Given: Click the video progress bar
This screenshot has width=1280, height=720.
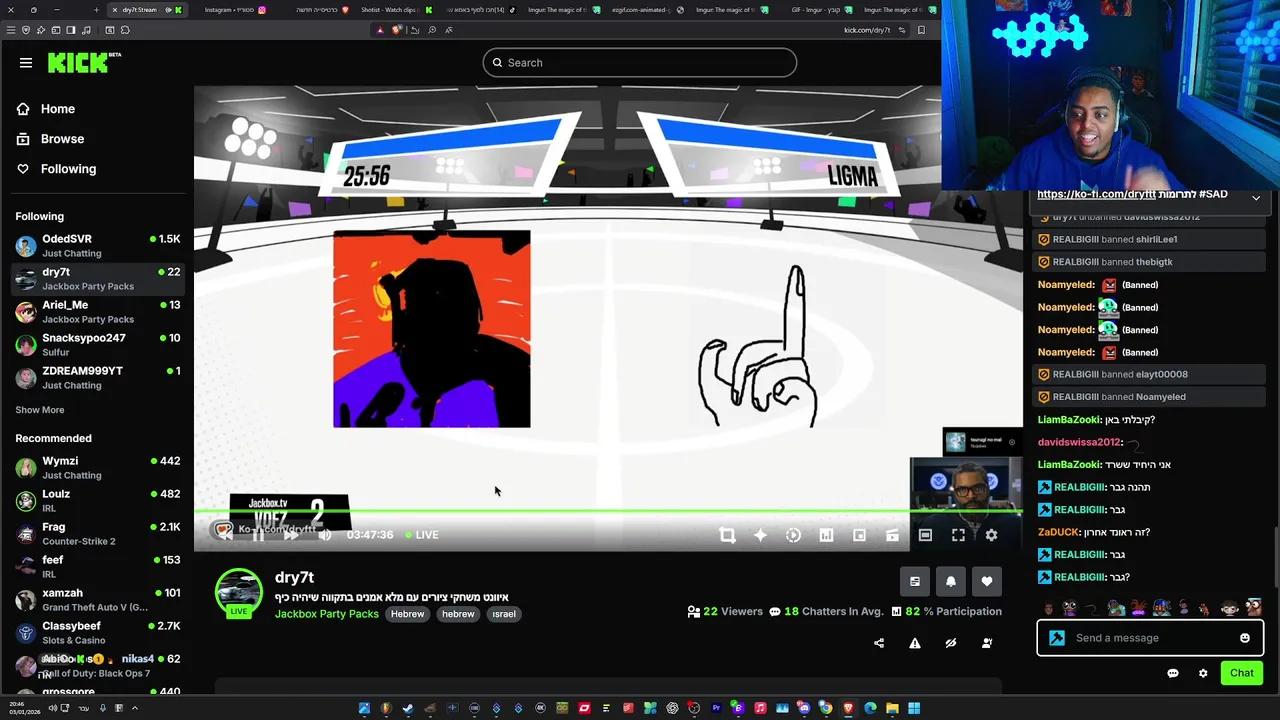Looking at the screenshot, I should tap(610, 513).
